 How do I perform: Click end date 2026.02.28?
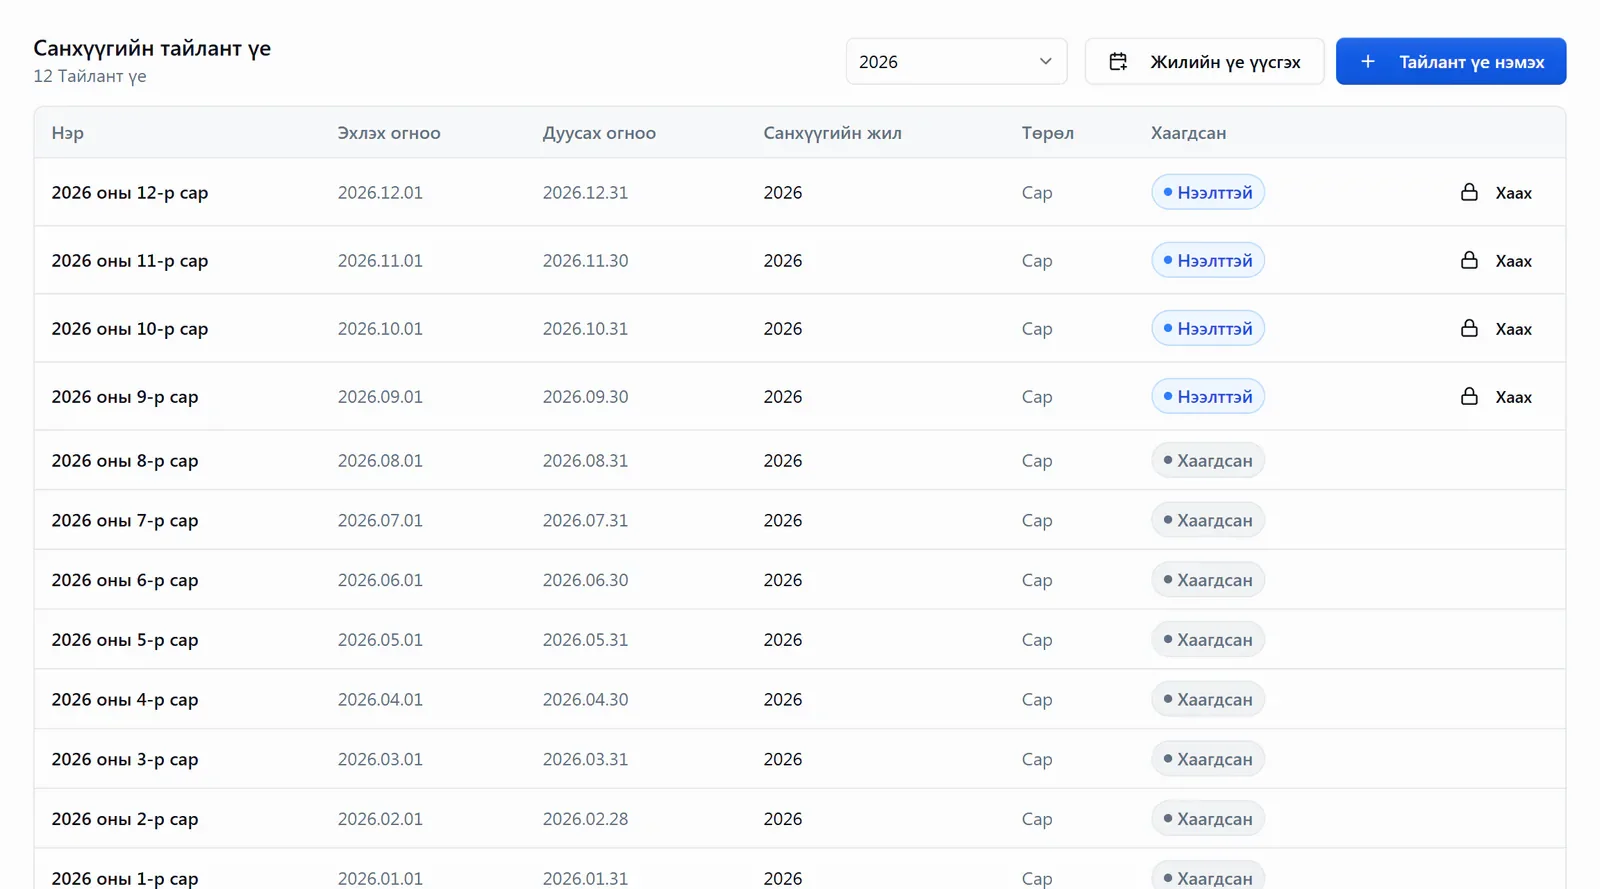click(x=585, y=819)
